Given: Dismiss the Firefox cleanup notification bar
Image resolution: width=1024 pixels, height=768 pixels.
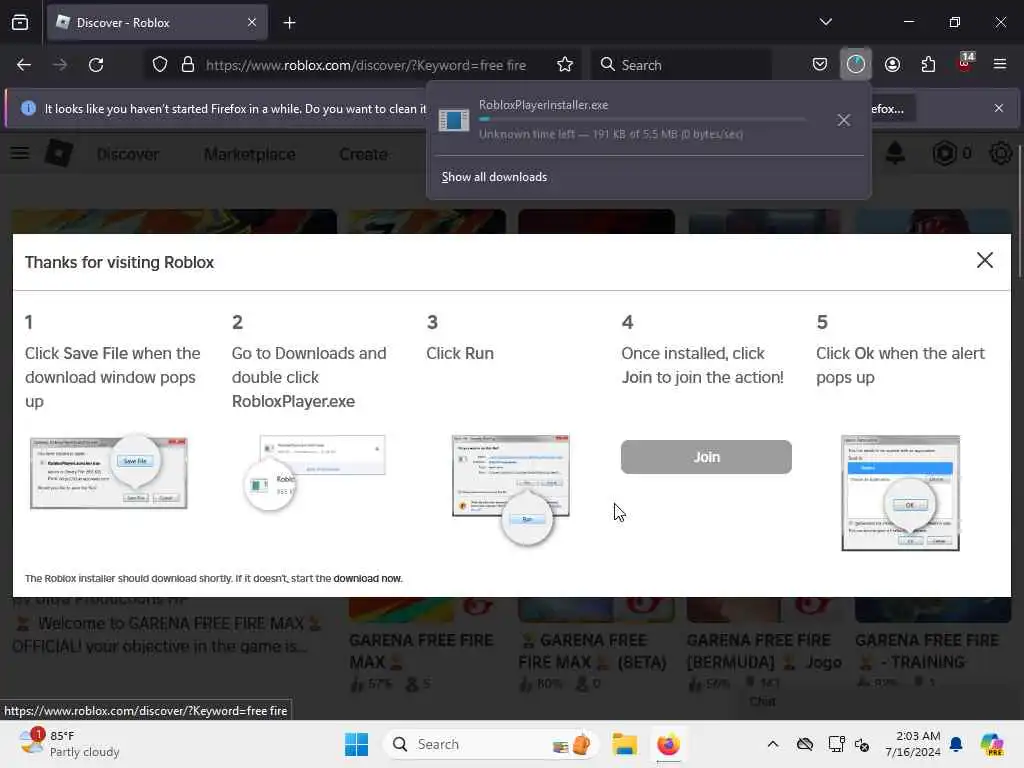Looking at the screenshot, I should click(999, 108).
